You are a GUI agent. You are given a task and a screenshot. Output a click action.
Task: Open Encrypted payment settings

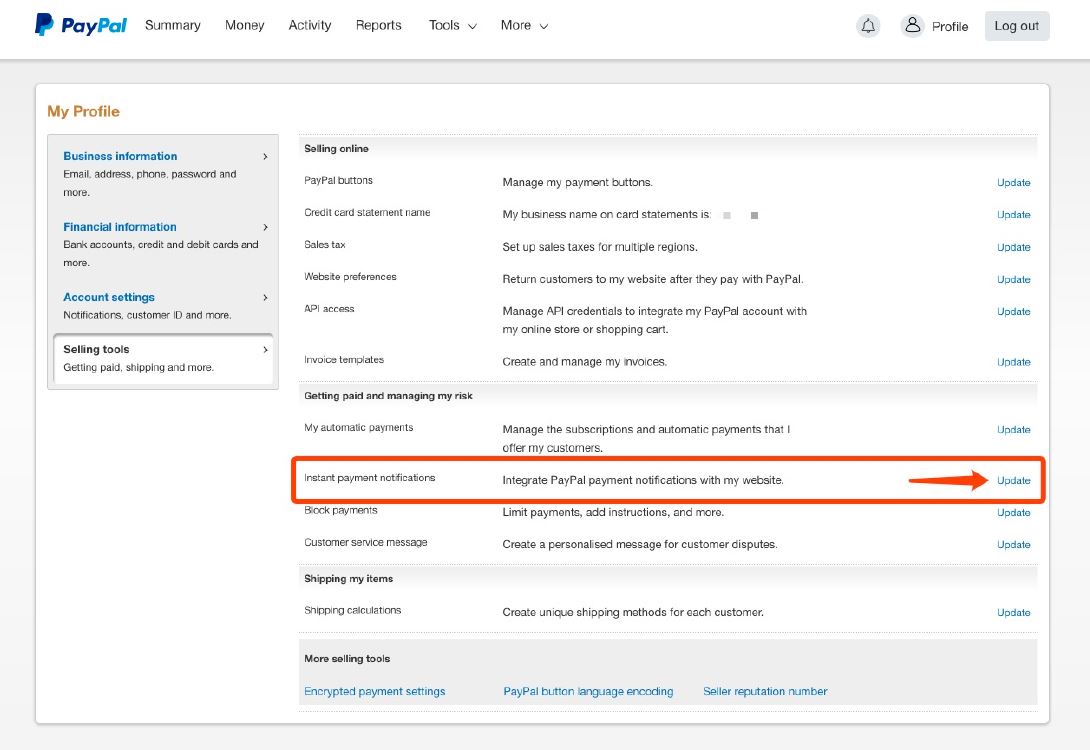375,692
